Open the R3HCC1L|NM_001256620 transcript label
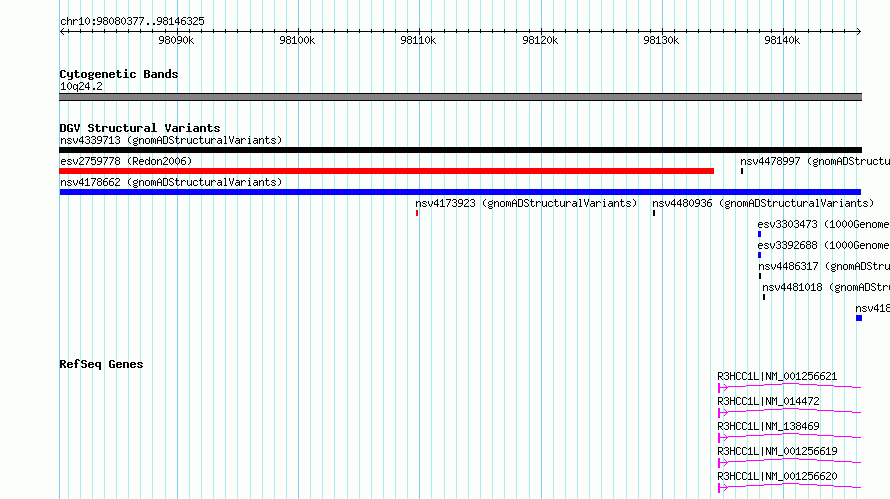Image resolution: width=890 pixels, height=499 pixels. tap(777, 476)
